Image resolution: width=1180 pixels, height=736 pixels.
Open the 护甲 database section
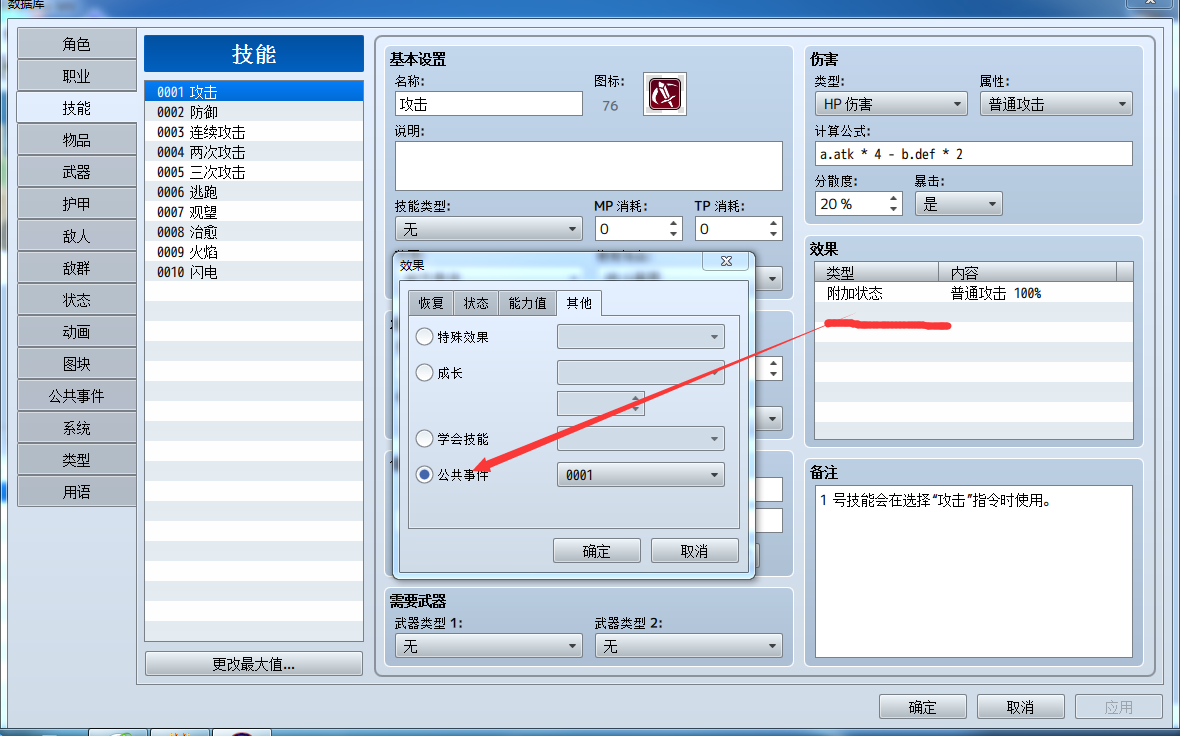click(77, 204)
